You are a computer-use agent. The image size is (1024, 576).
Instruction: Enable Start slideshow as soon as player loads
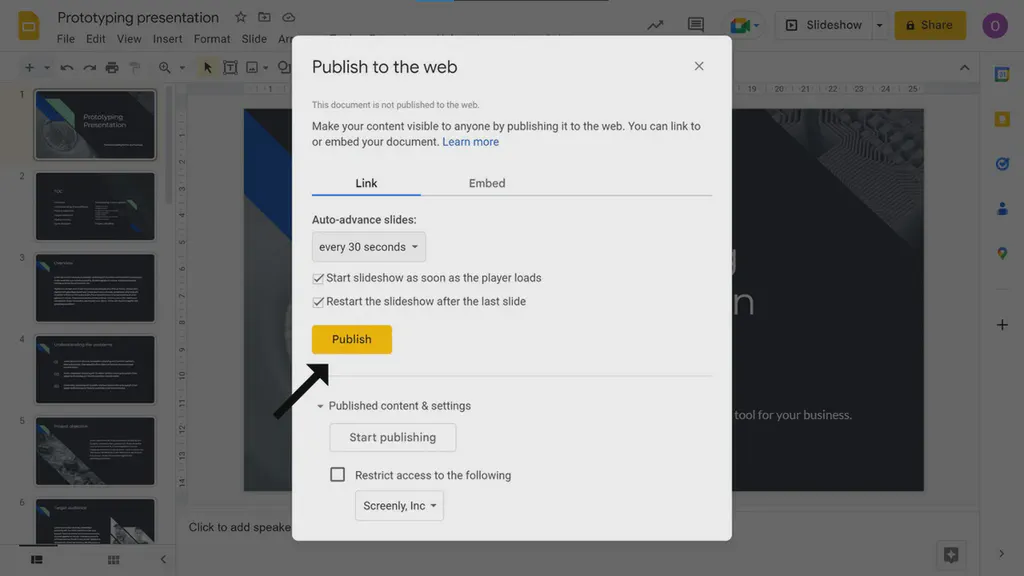pyautogui.click(x=318, y=277)
